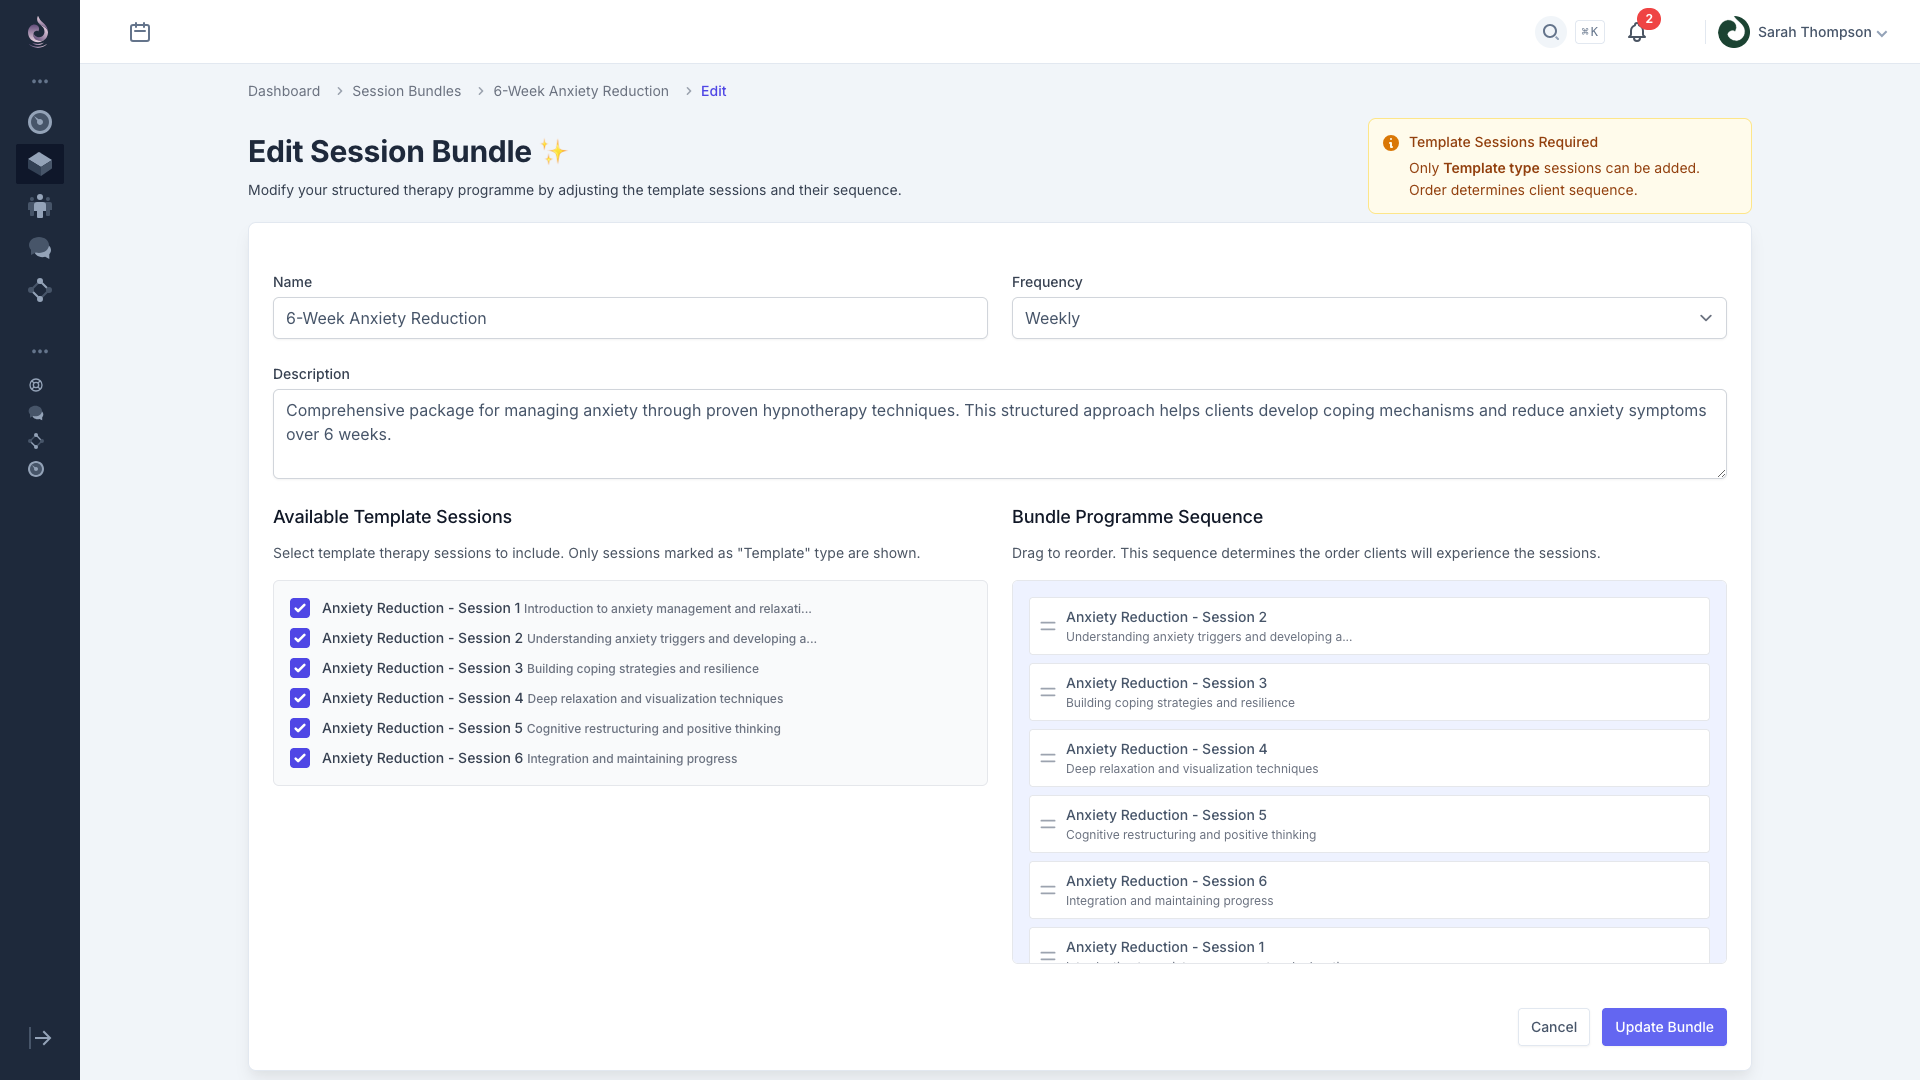Viewport: 1920px width, 1080px height.
Task: Cancel the bundle edit
Action: coord(1553,1026)
